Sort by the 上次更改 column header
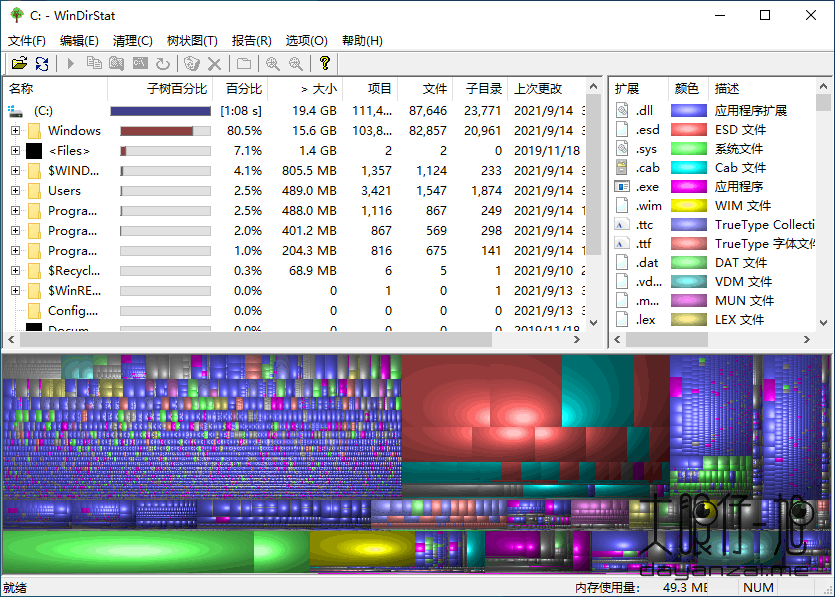Image resolution: width=835 pixels, height=597 pixels. [x=547, y=89]
